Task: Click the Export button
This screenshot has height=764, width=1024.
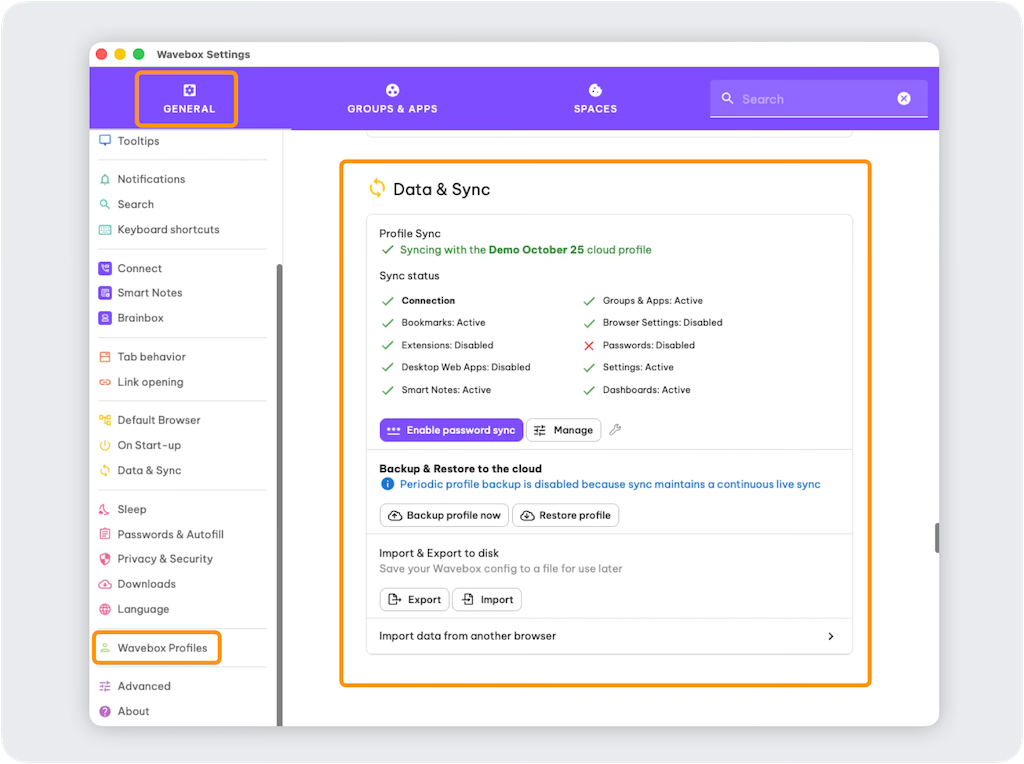Action: coord(414,600)
